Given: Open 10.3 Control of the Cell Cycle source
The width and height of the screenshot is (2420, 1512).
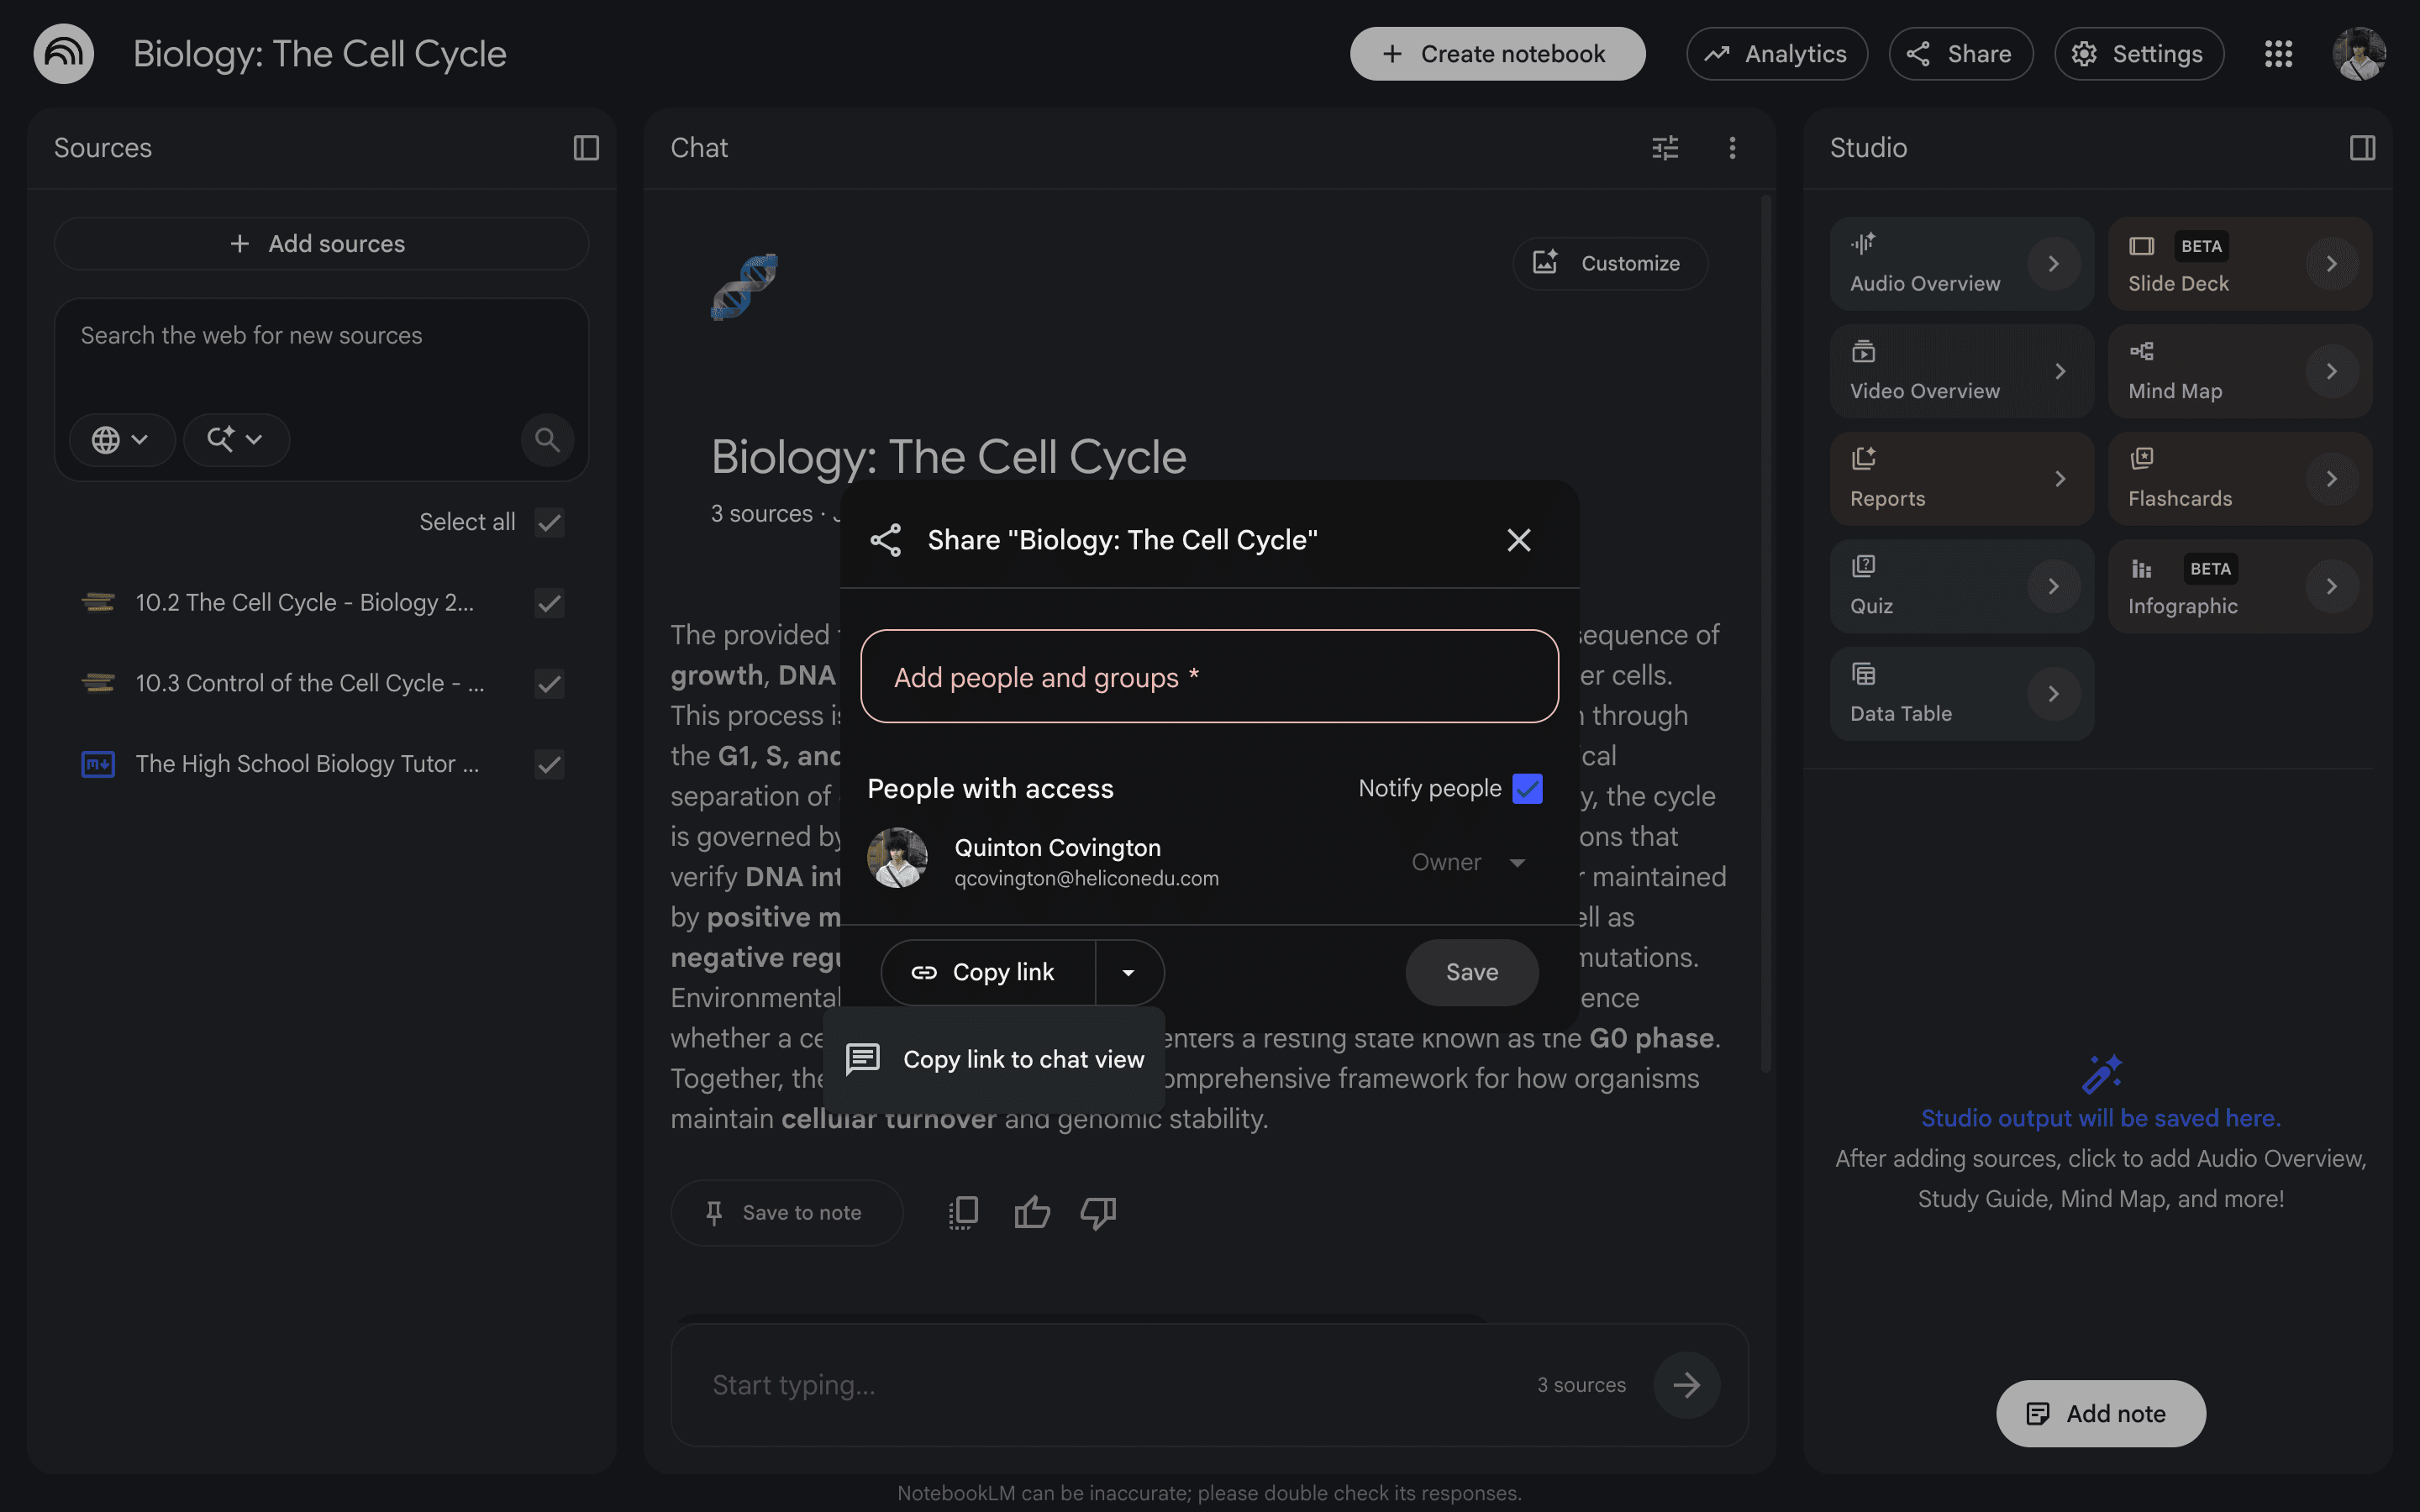Looking at the screenshot, I should [310, 684].
